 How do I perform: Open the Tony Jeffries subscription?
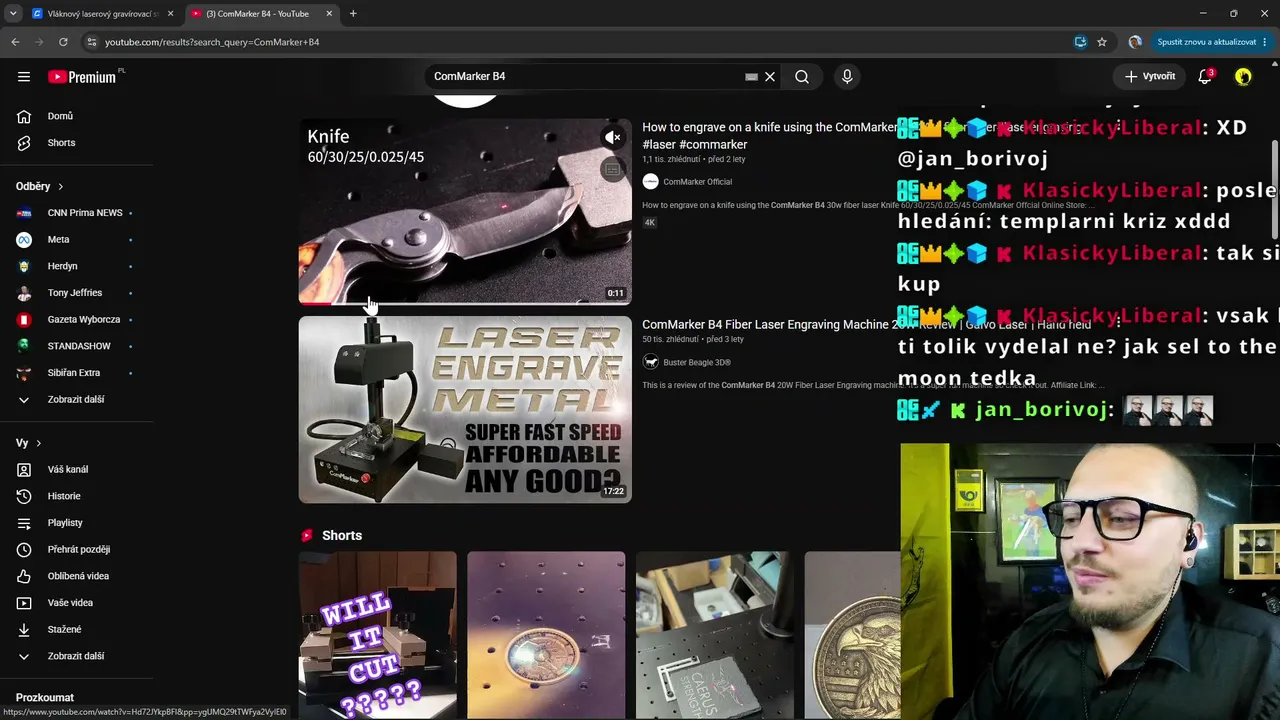(77, 293)
